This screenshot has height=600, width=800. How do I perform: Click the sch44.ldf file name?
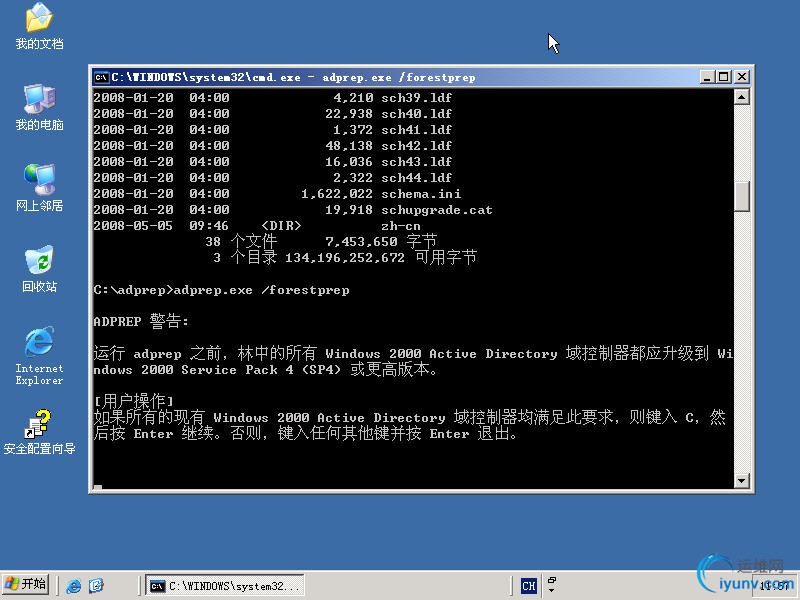click(416, 178)
